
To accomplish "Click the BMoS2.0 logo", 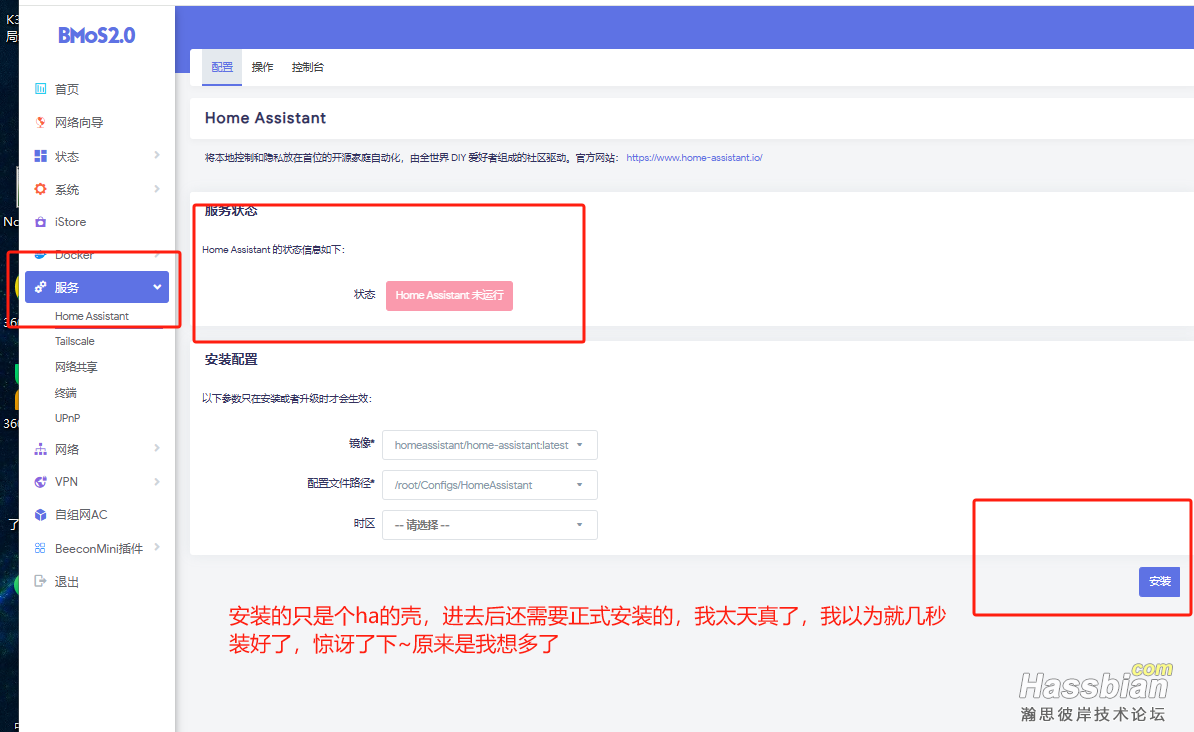I will [97, 35].
